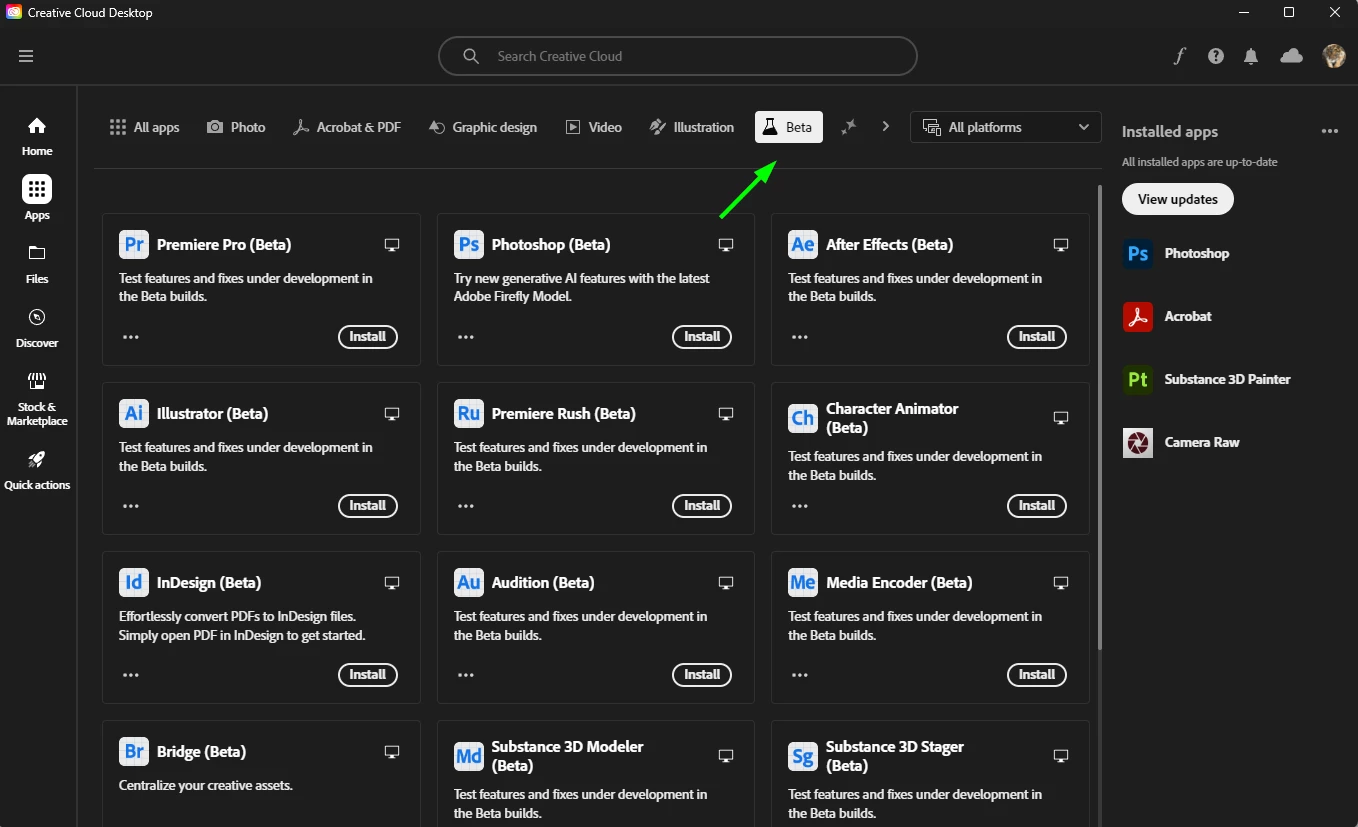The image size is (1358, 827).
Task: Open the partially visible tab after Beta
Action: point(849,127)
